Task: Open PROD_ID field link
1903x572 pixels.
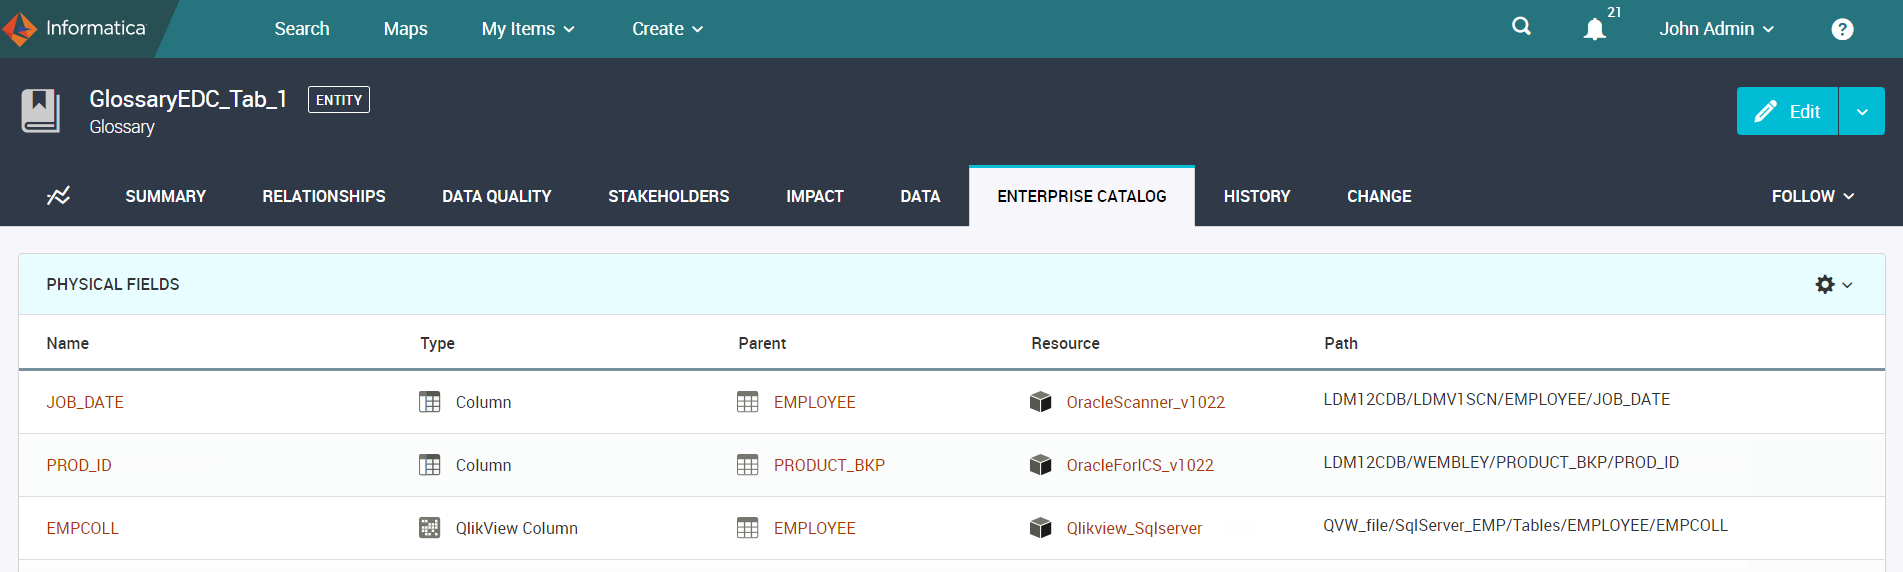Action: tap(79, 465)
